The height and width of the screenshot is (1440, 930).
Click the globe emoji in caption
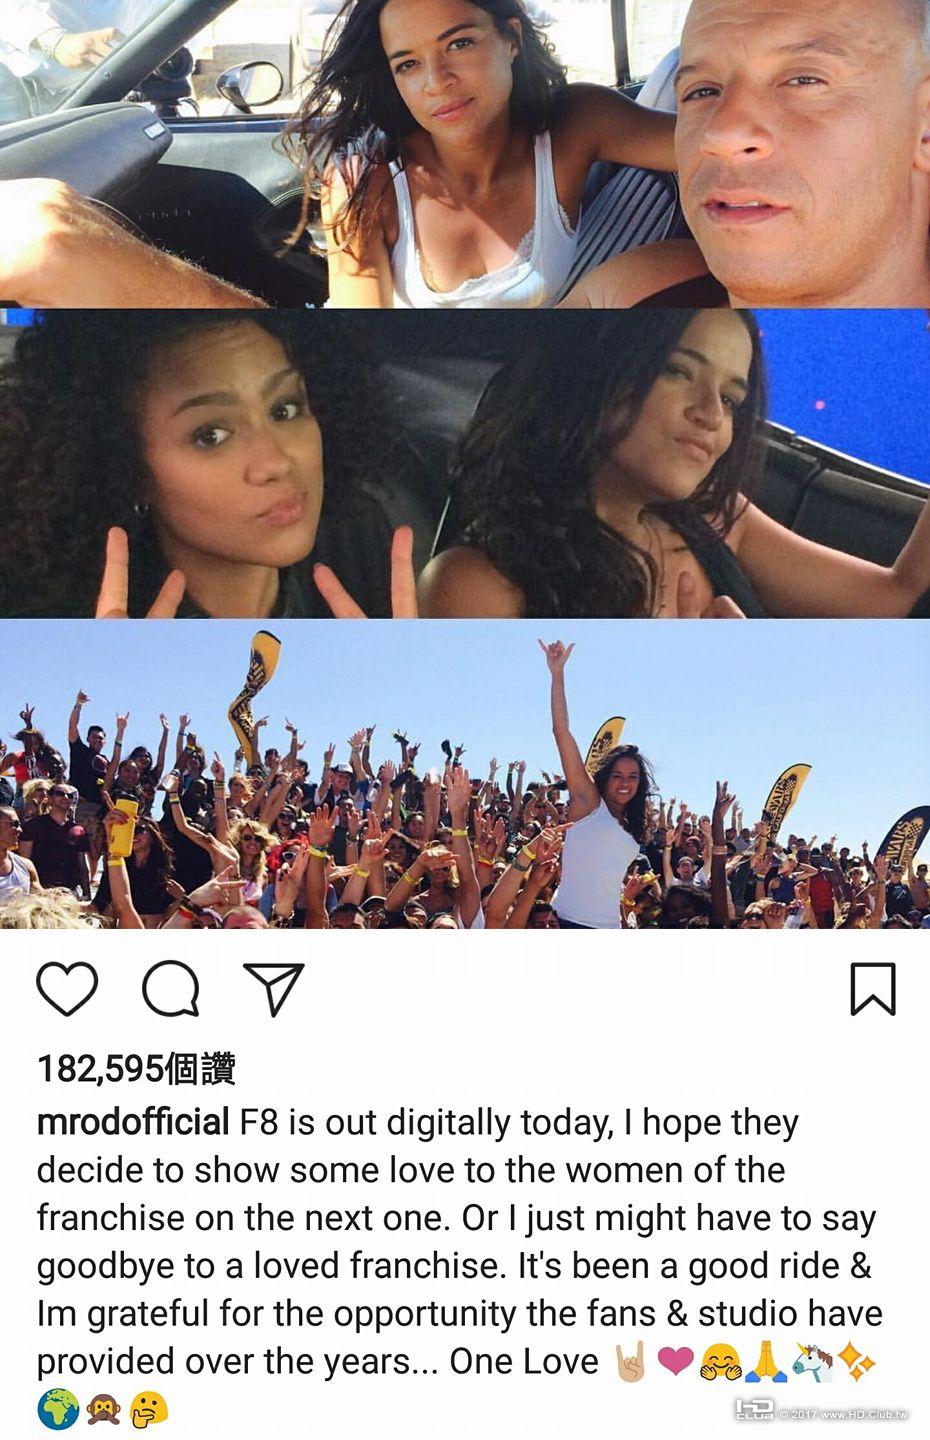[x=58, y=1410]
